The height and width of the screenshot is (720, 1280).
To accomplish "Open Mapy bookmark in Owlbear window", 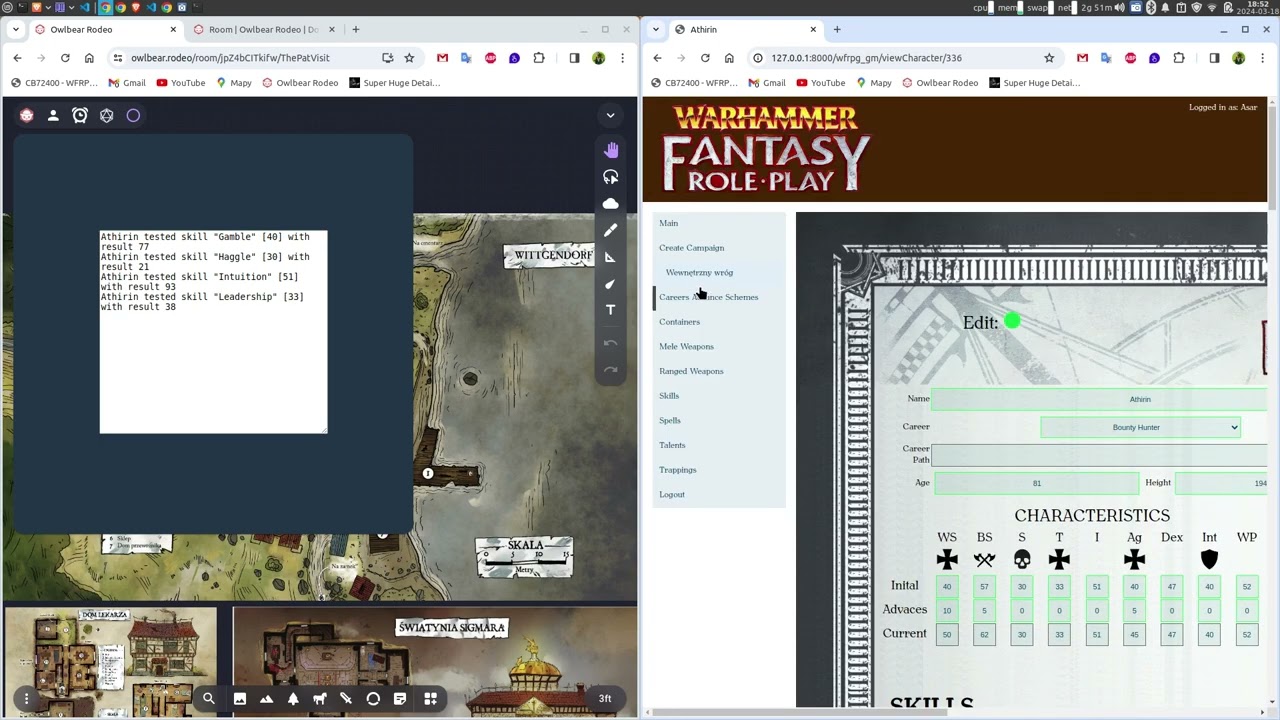I will pos(233,83).
